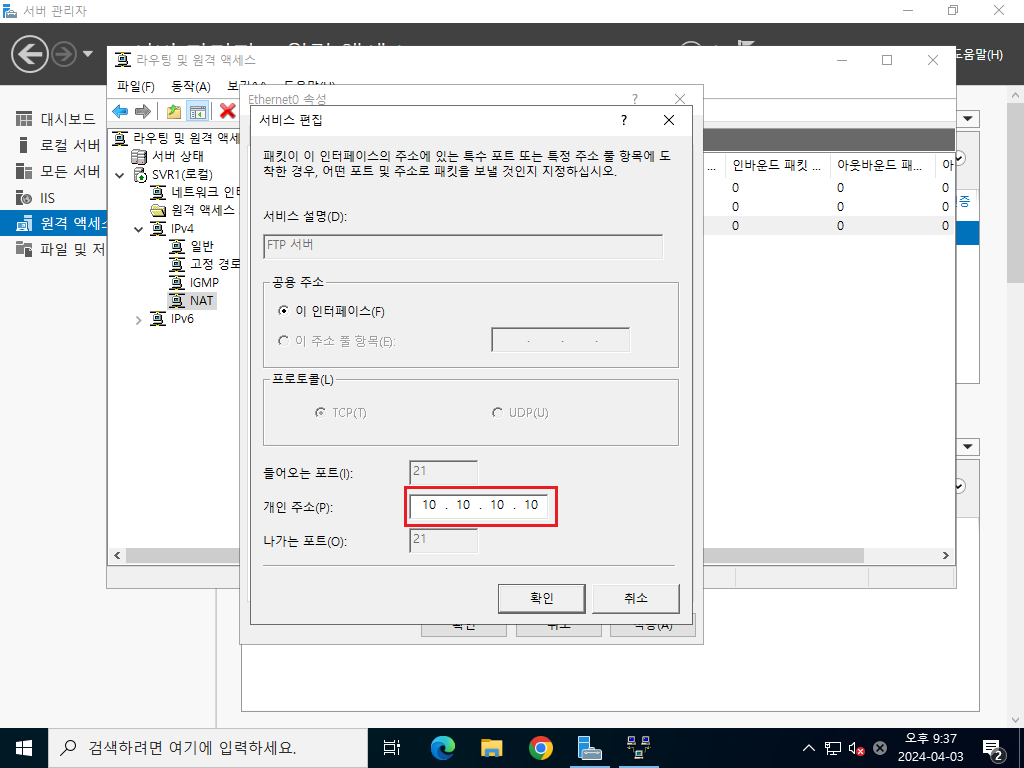Screen dimensions: 1024x768
Task: Click 확인 in 서비스 편집 dialog
Action: click(x=541, y=598)
